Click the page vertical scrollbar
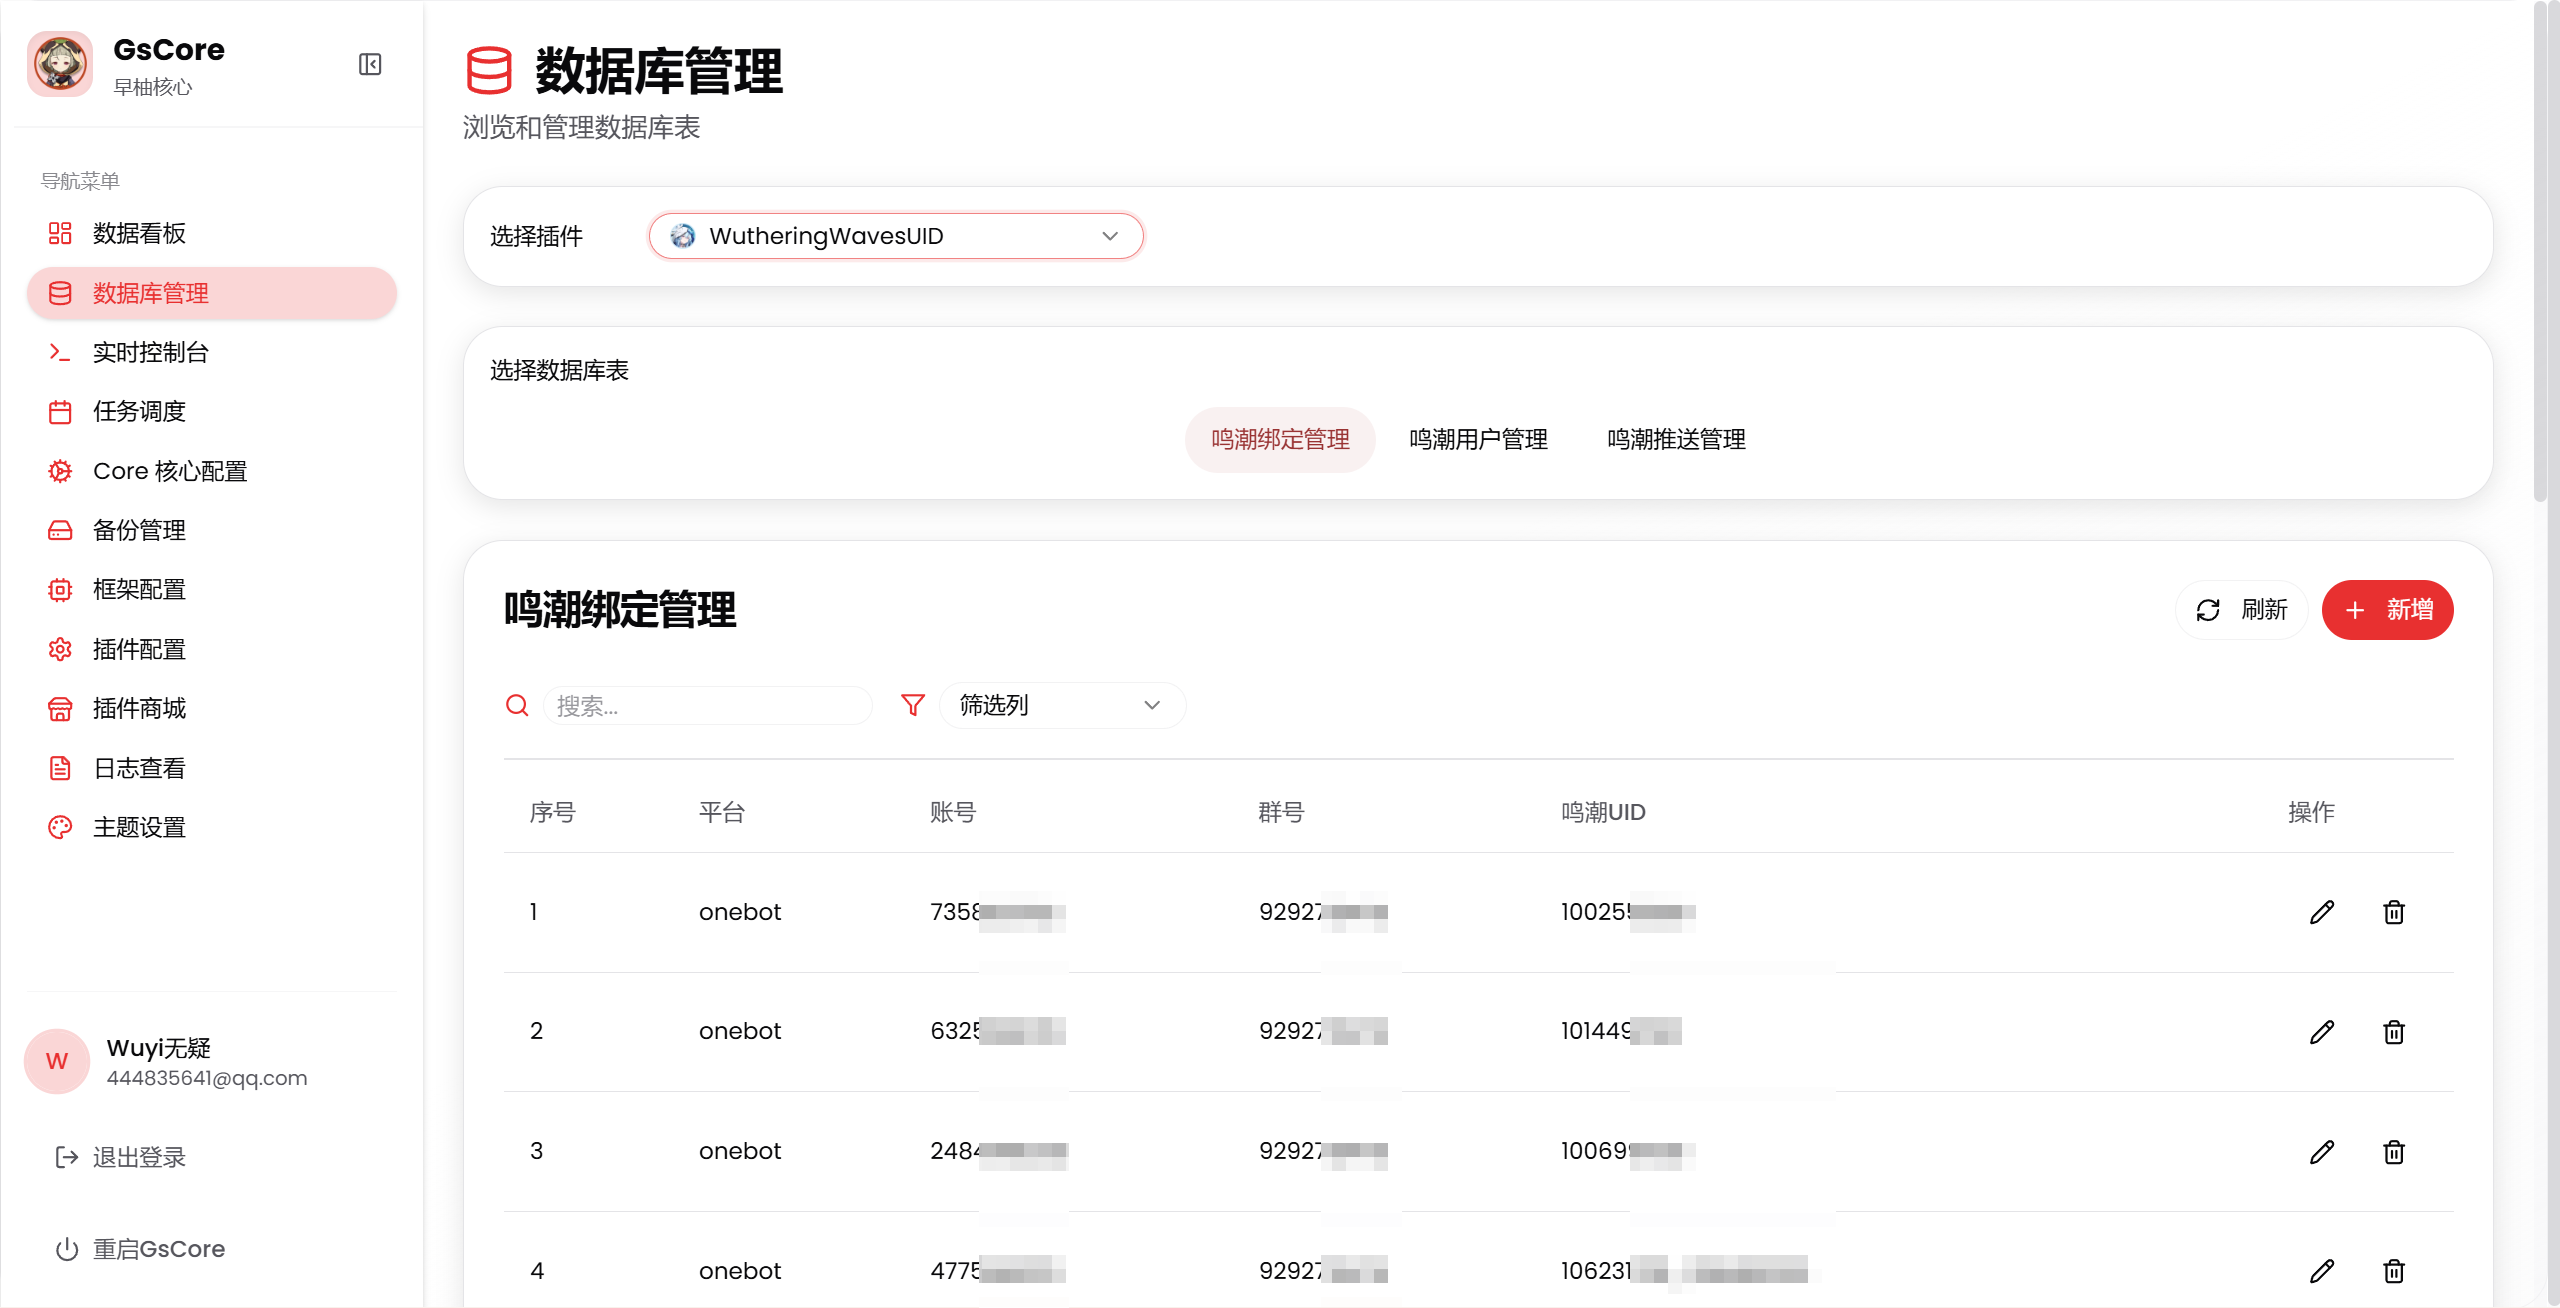 click(x=2540, y=250)
